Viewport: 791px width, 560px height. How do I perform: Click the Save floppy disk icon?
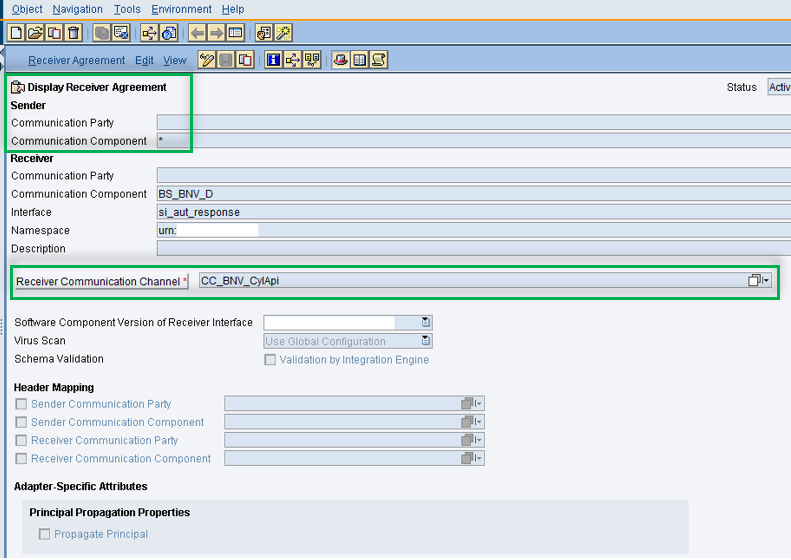(x=226, y=60)
